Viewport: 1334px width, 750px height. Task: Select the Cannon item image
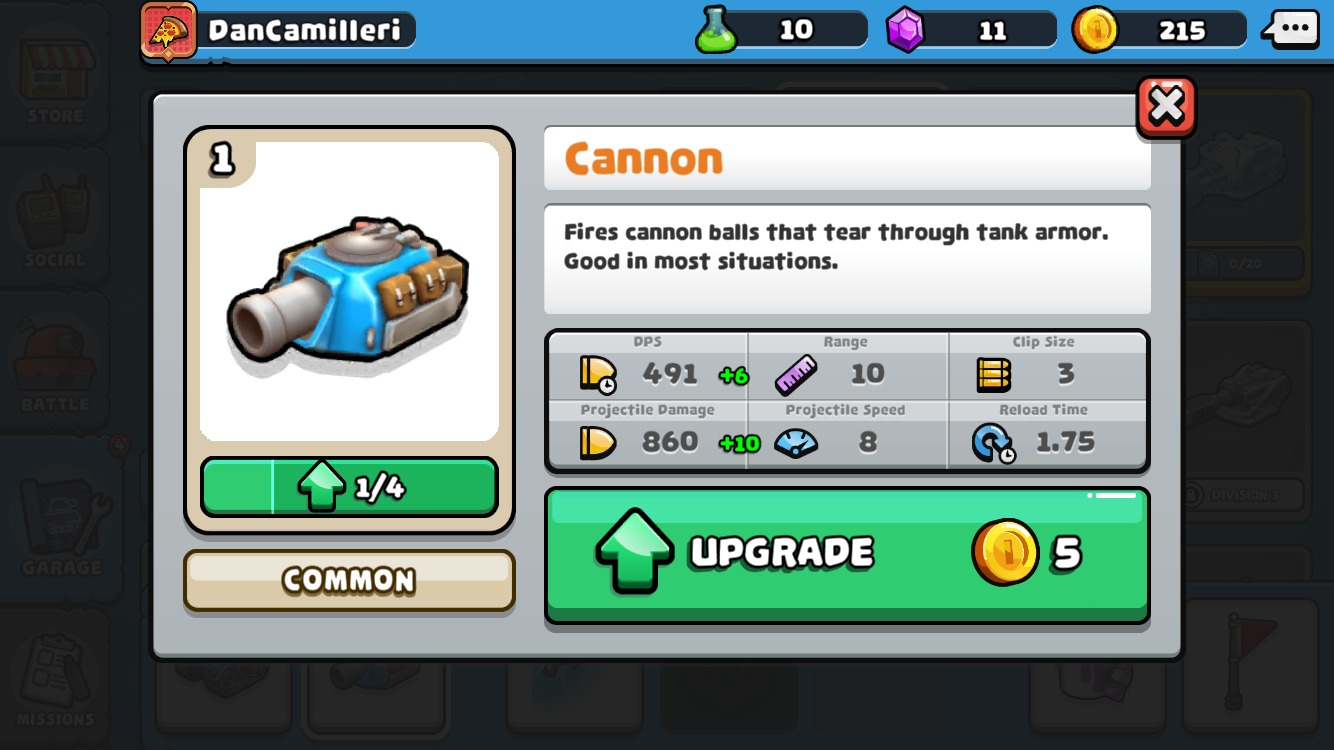click(x=349, y=291)
